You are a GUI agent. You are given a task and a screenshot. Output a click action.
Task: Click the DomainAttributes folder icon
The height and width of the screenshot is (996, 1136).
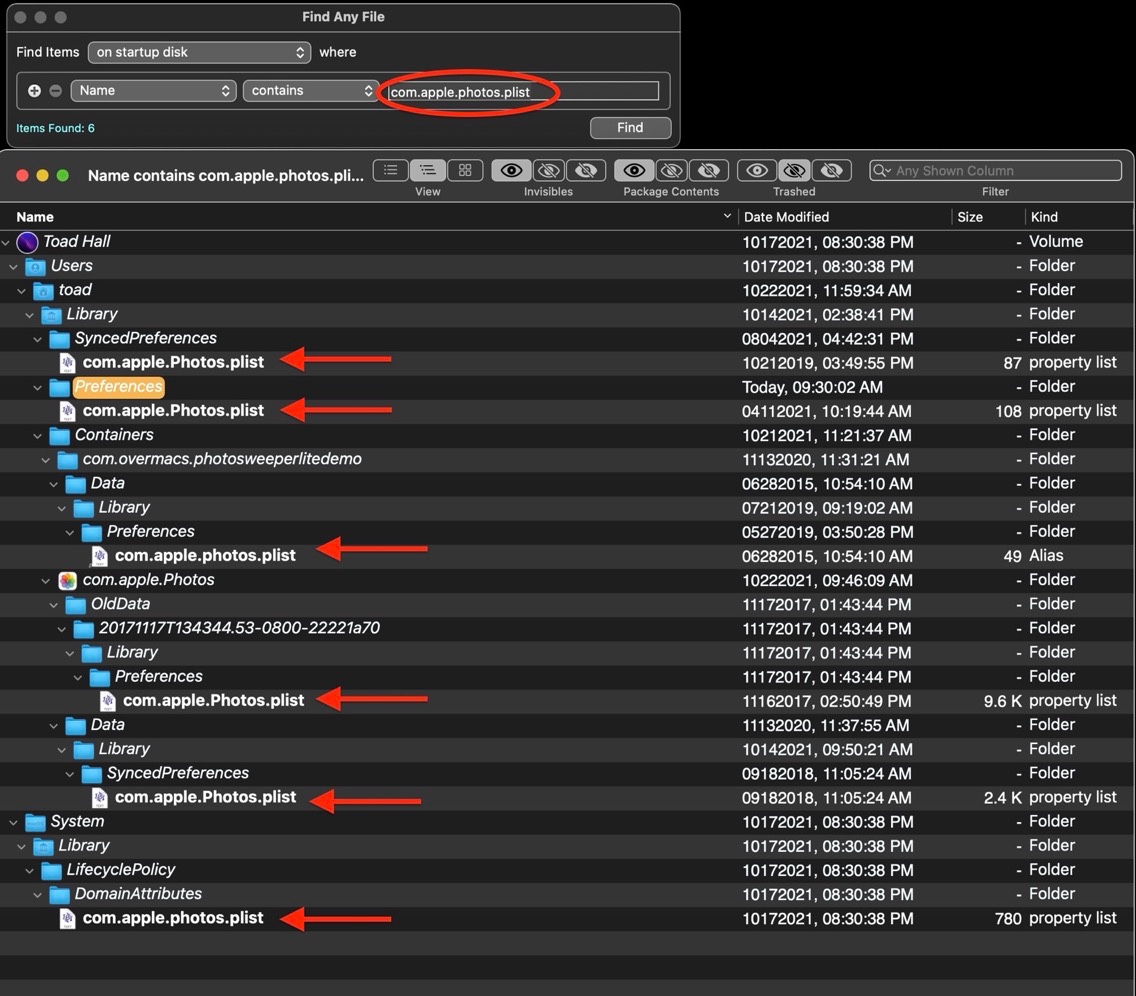pos(59,895)
